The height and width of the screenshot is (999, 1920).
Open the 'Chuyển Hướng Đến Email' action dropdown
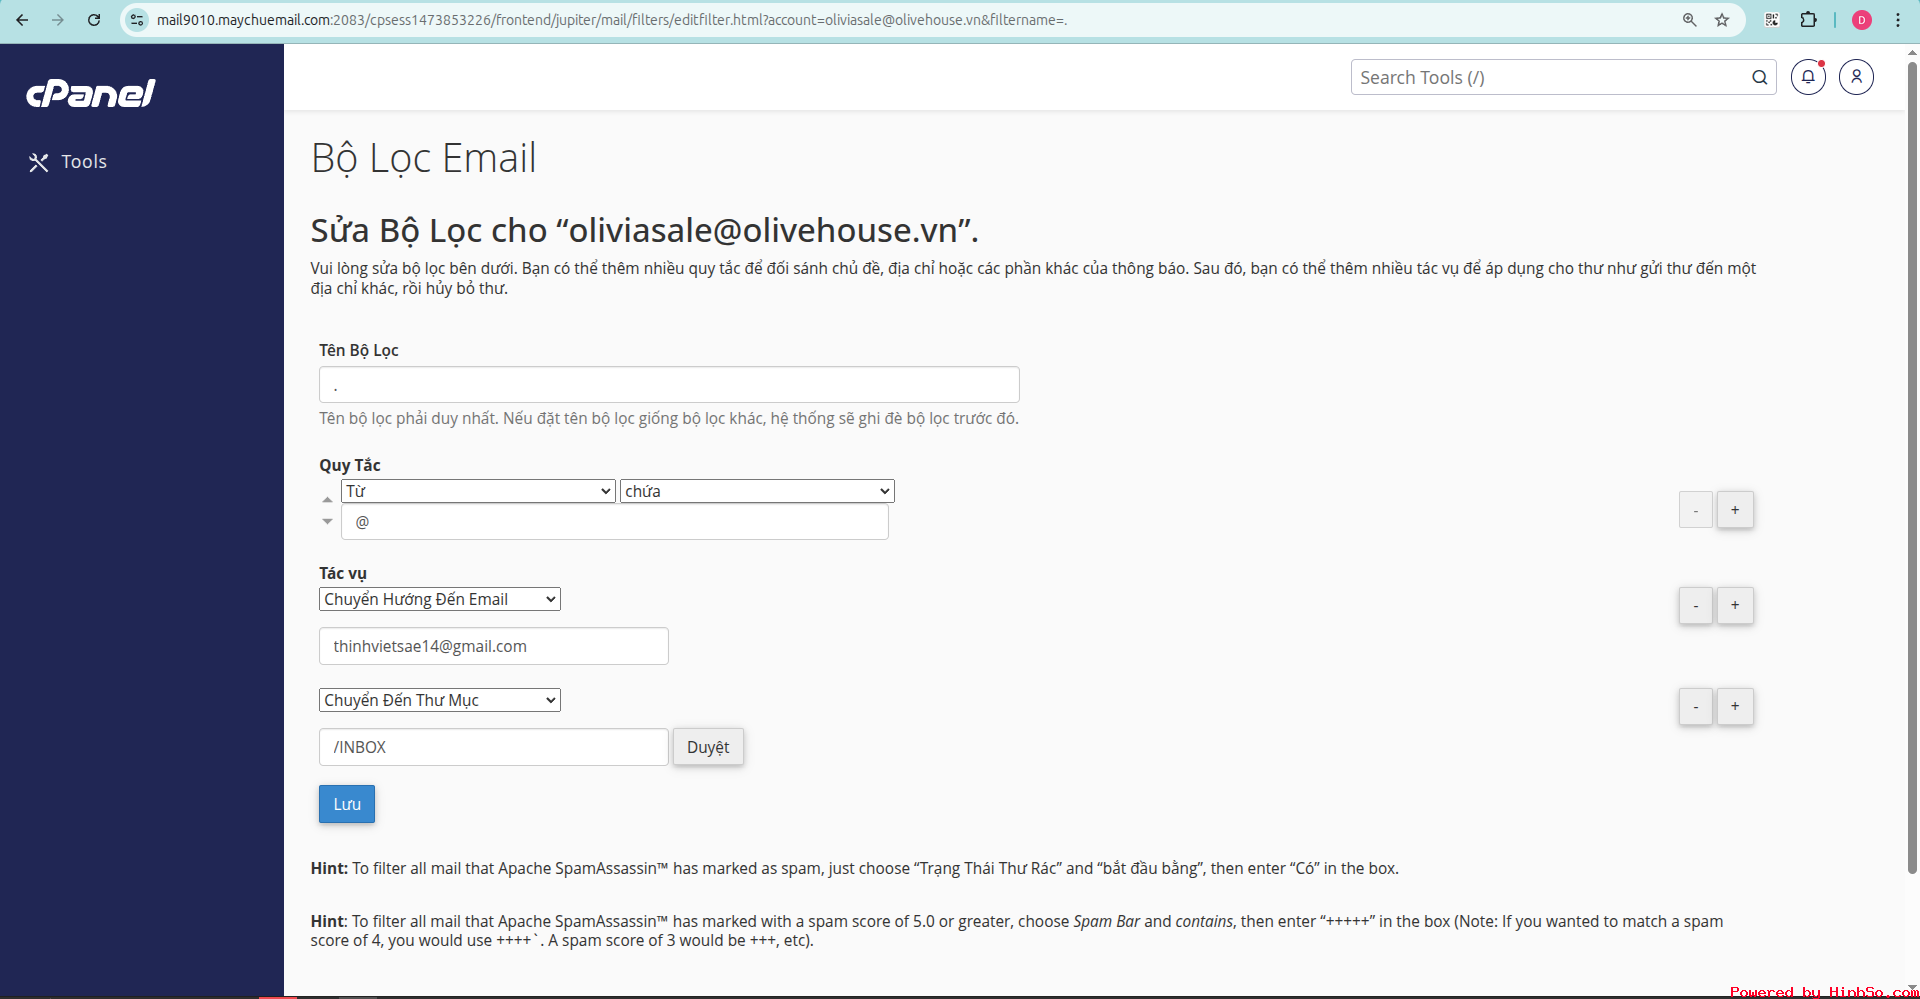click(x=440, y=599)
